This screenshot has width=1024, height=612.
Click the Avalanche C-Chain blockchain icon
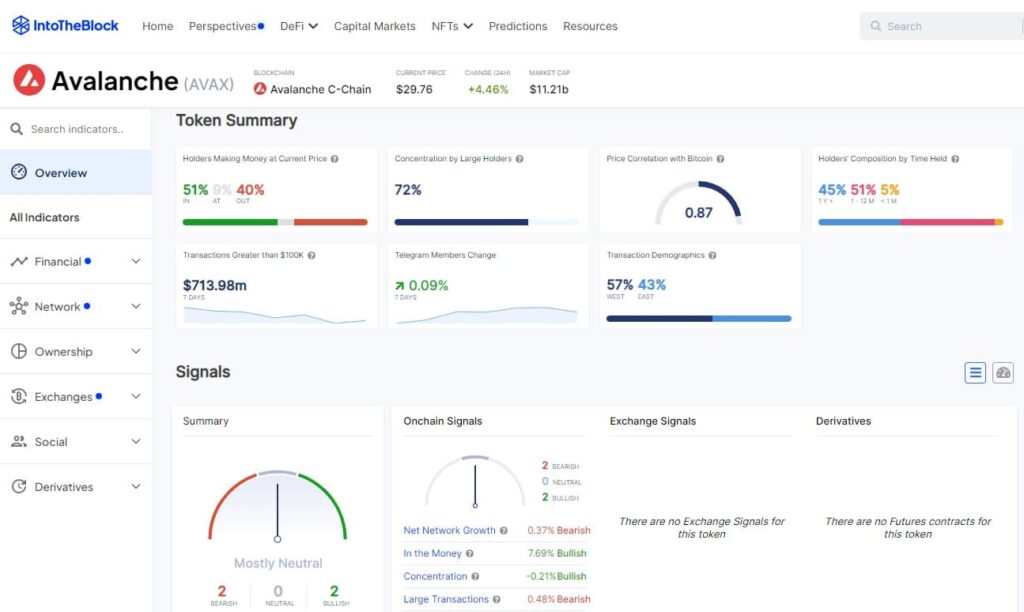(260, 89)
